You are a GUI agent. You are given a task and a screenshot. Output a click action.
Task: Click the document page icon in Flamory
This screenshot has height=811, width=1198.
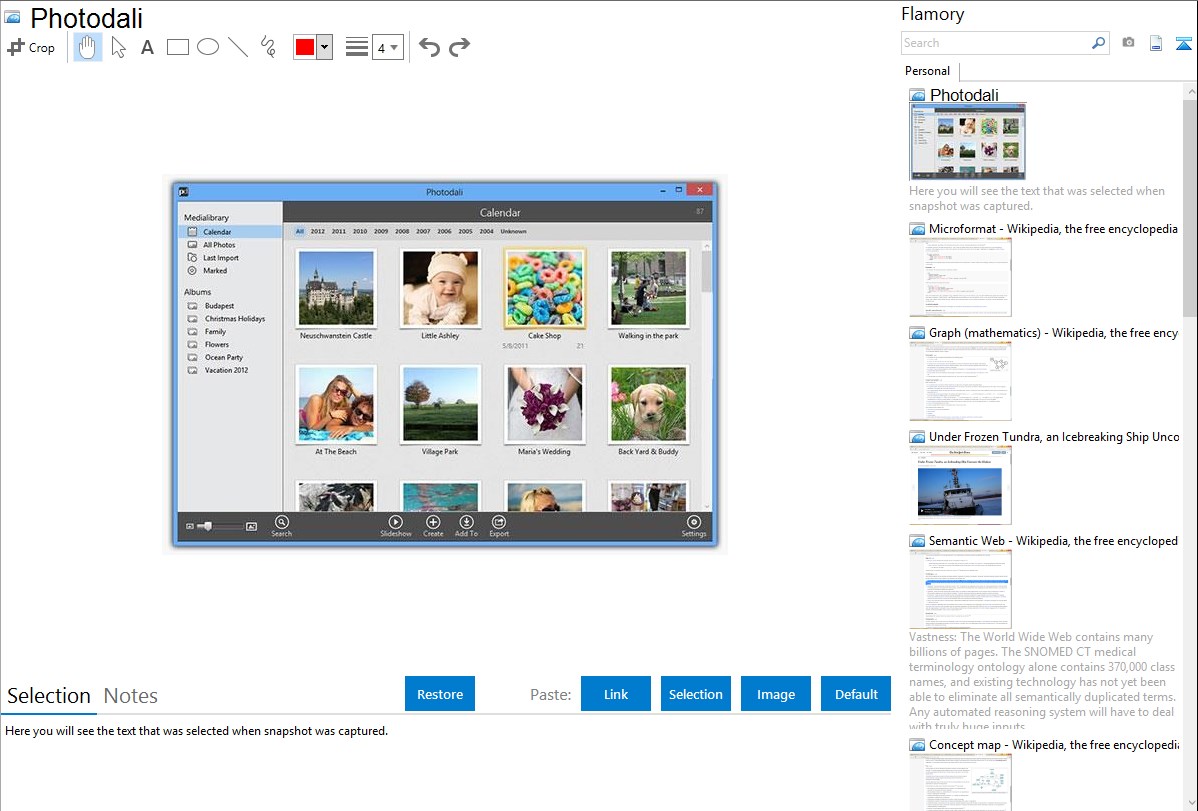click(1156, 43)
